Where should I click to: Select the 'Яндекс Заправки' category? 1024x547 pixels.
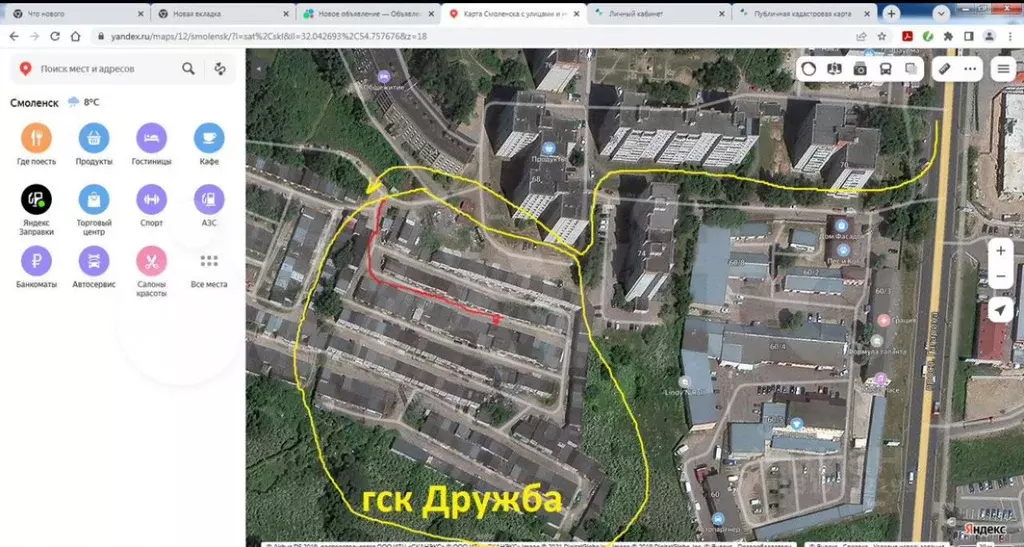37,210
